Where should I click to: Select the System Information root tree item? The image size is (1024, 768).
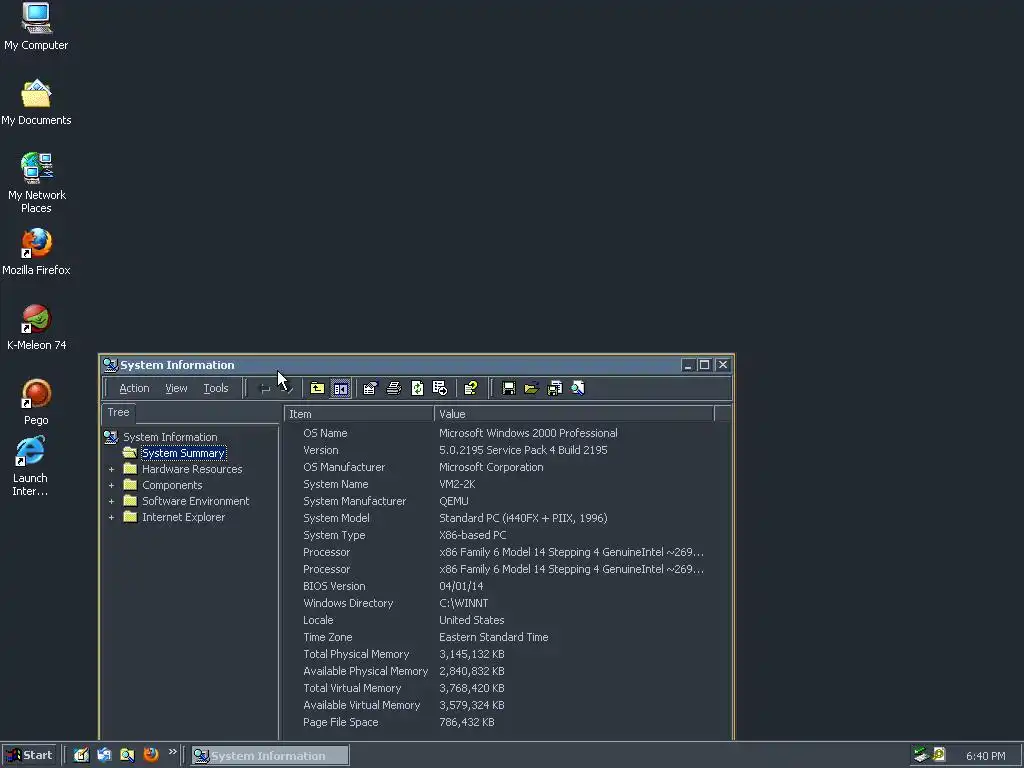170,438
